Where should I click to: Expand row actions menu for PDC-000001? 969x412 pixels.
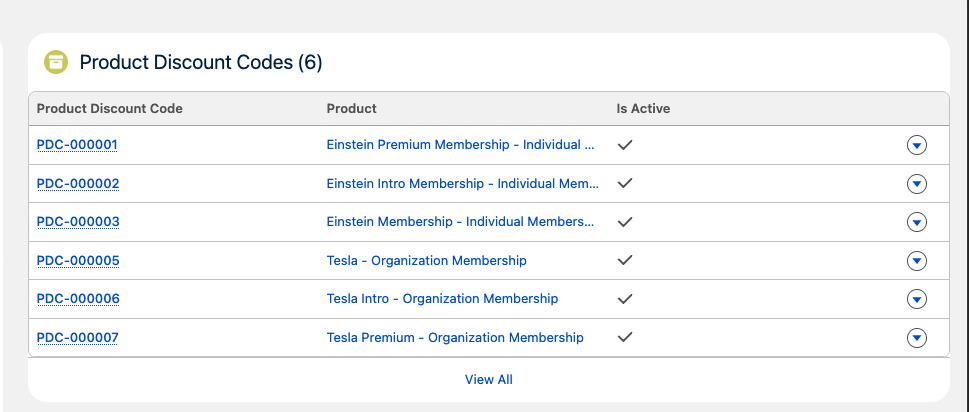(x=916, y=145)
